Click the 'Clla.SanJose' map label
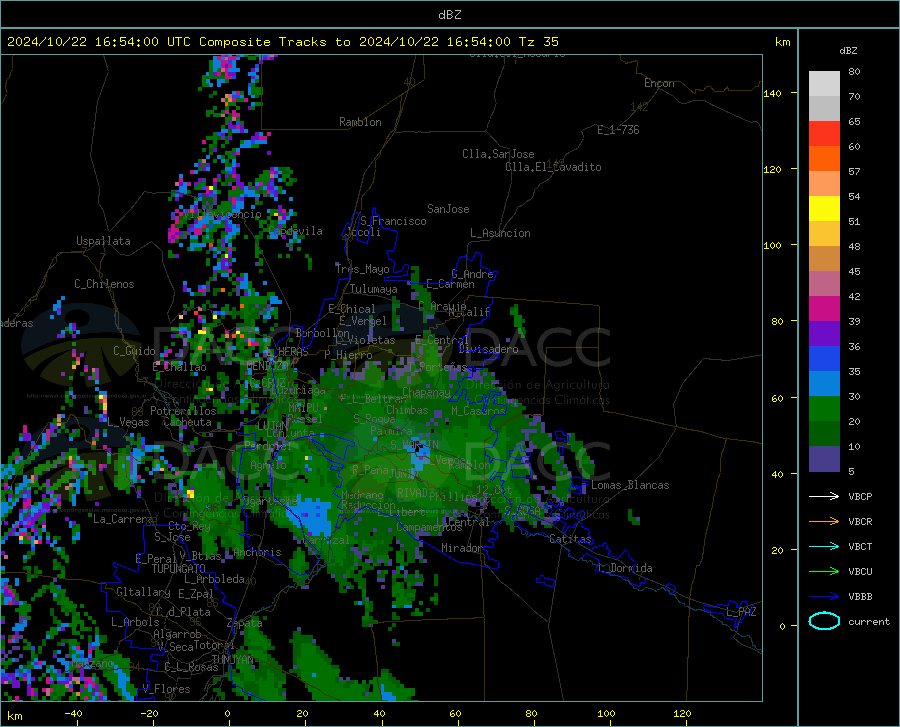The image size is (900, 727). pyautogui.click(x=498, y=154)
